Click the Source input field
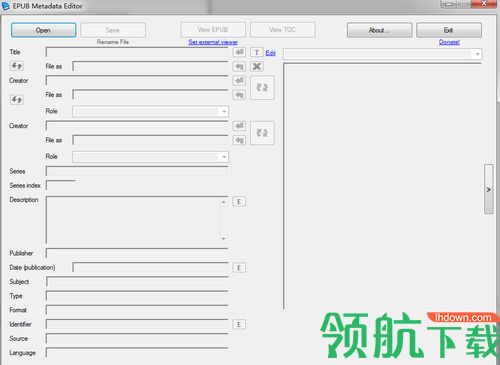Viewport: 500px width, 365px height. pyautogui.click(x=137, y=338)
